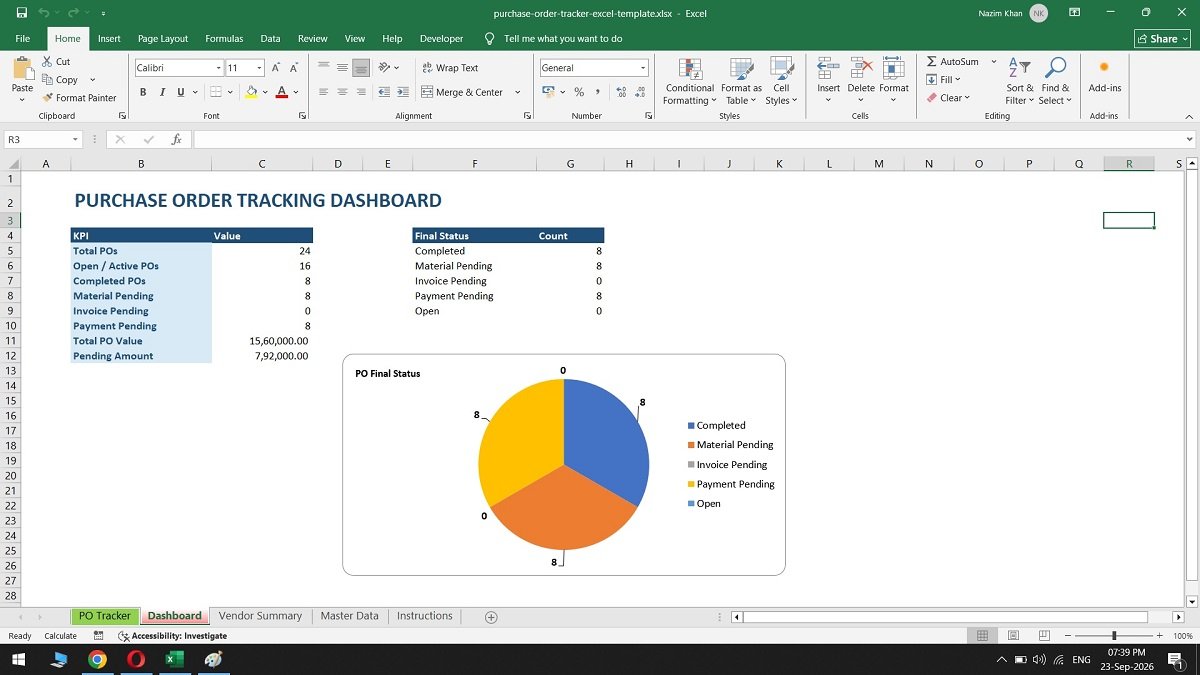Switch to PO Tracker sheet
1200x675 pixels.
105,616
